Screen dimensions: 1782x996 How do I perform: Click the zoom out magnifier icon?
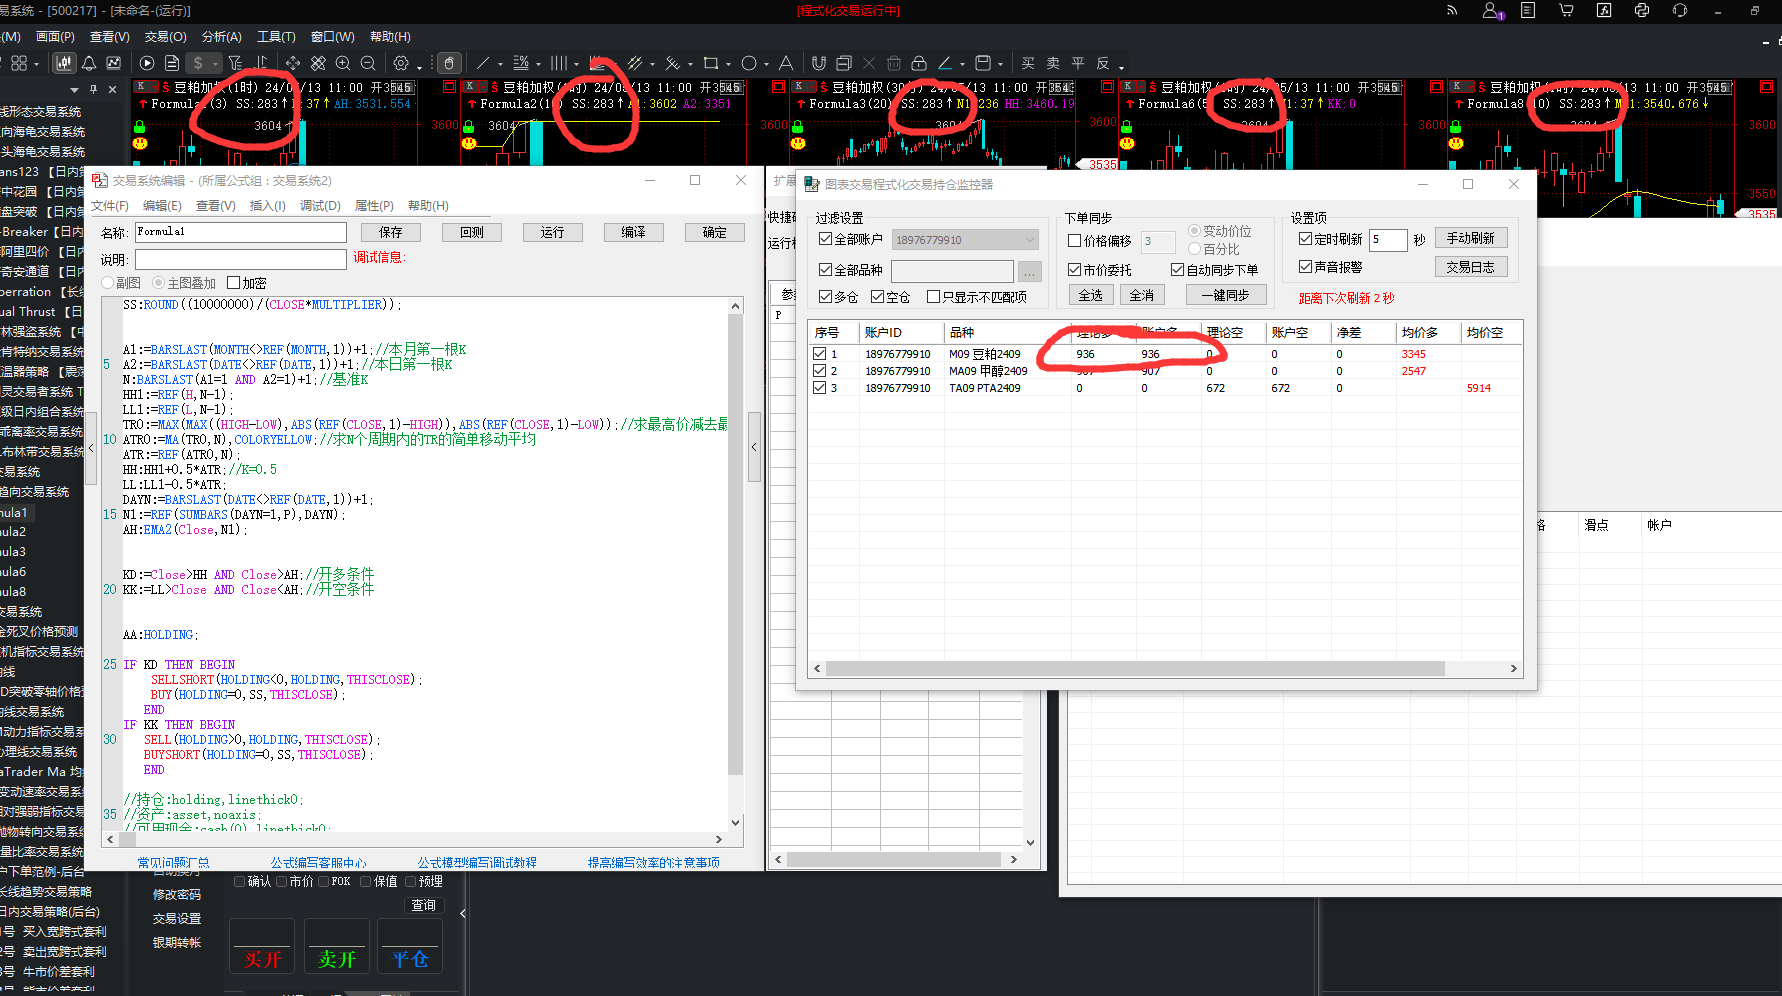pyautogui.click(x=368, y=63)
